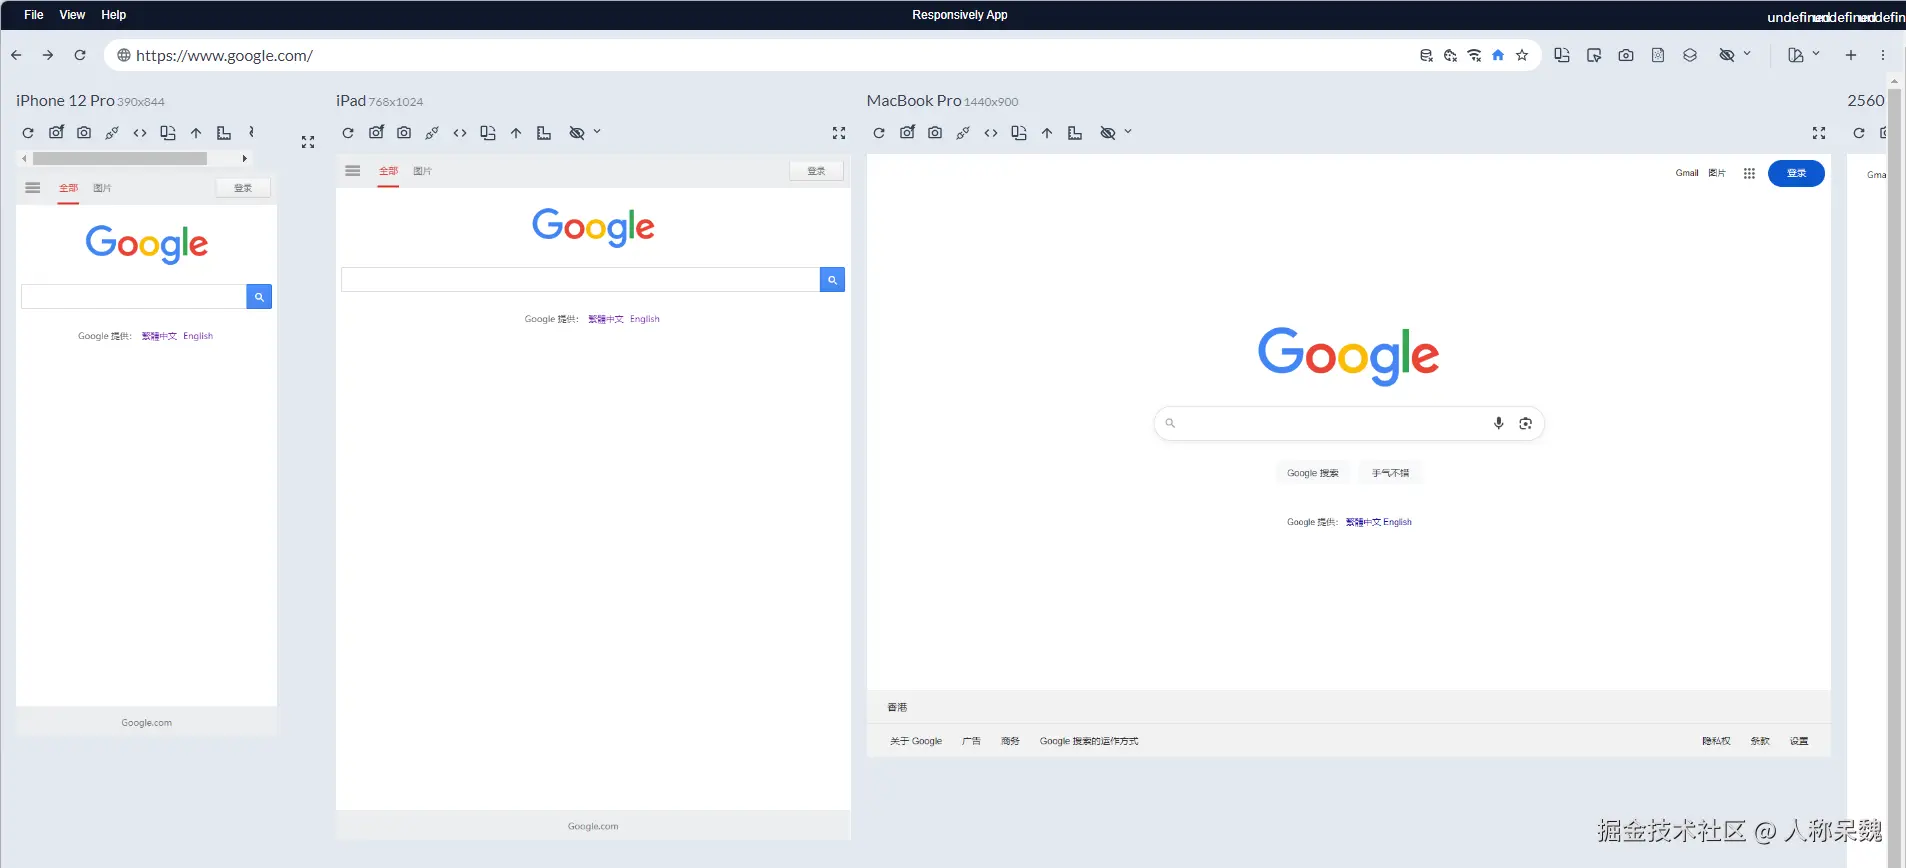Reload all device previews from the address bar

[x=80, y=55]
